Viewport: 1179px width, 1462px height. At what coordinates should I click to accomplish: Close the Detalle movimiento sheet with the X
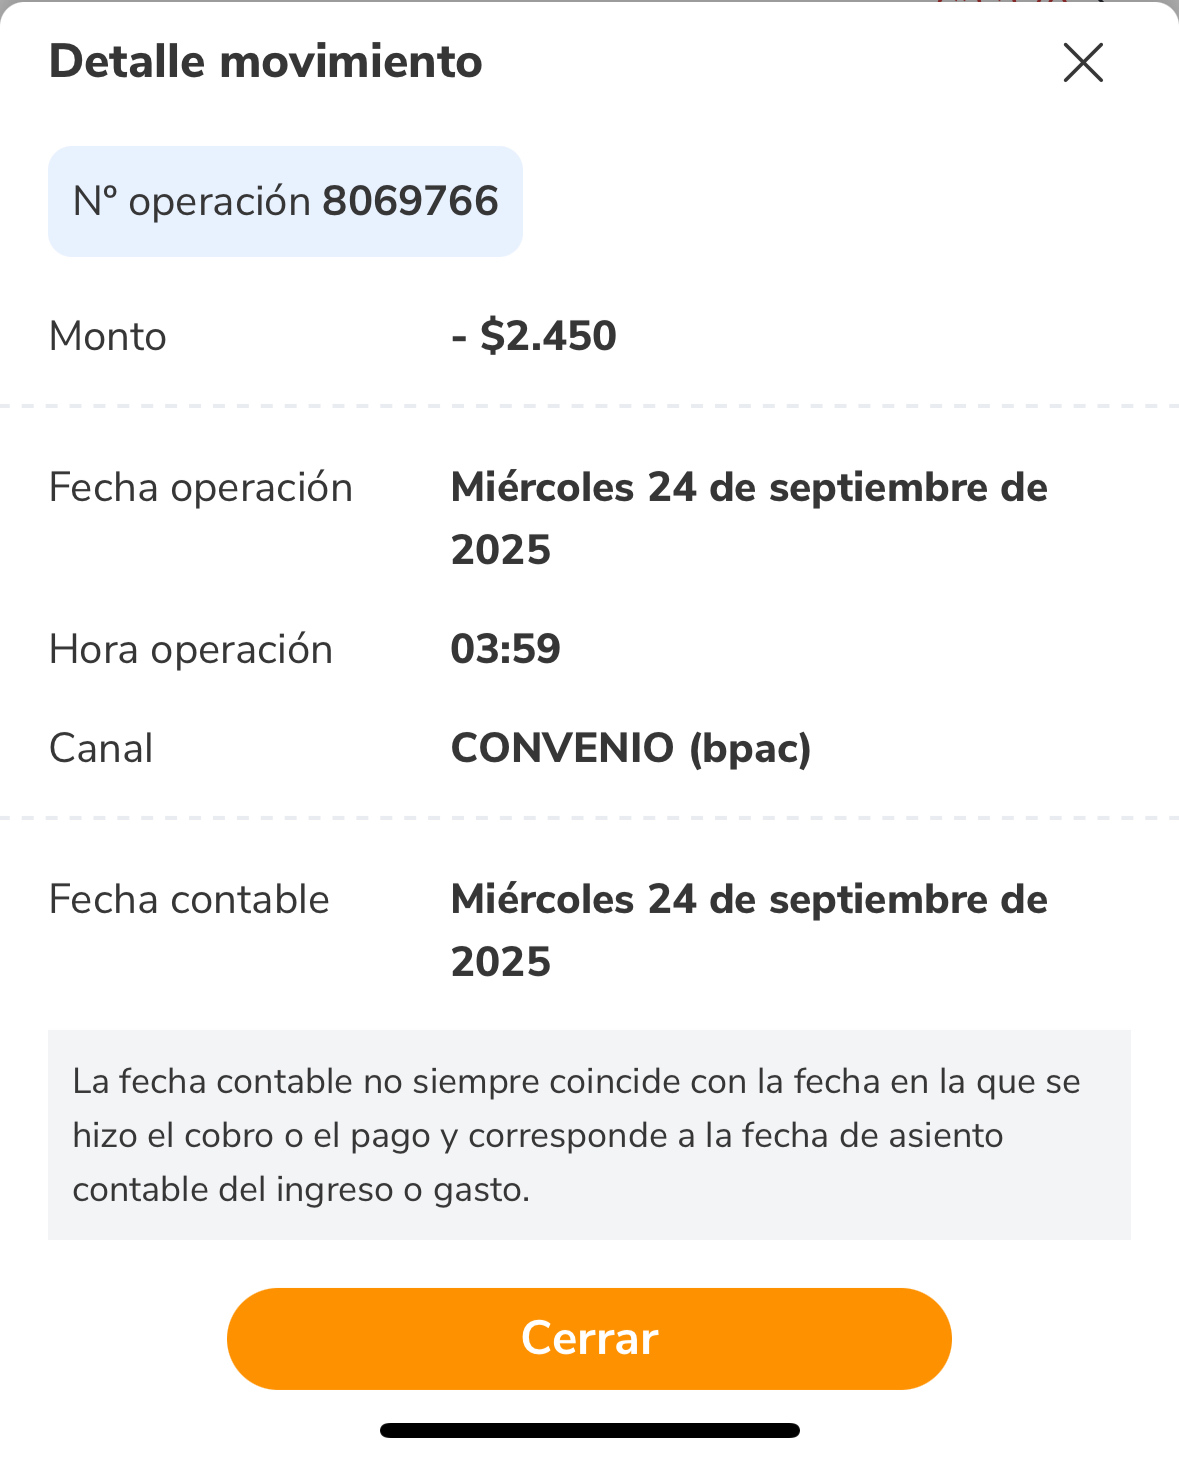1083,63
